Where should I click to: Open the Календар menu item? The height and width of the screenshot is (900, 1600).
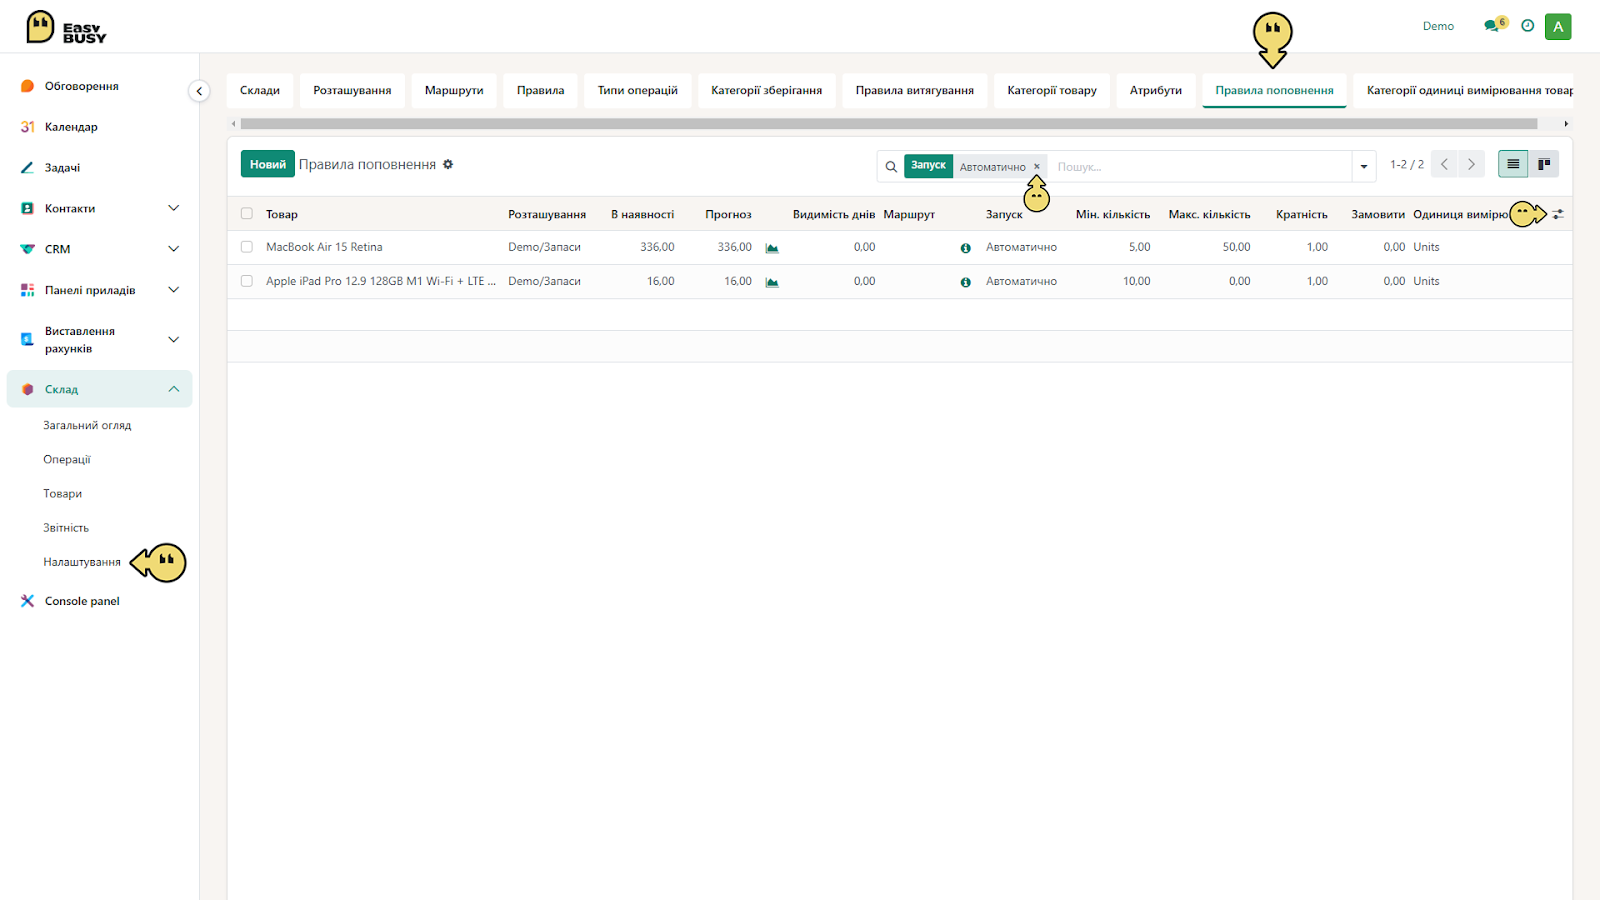click(71, 127)
